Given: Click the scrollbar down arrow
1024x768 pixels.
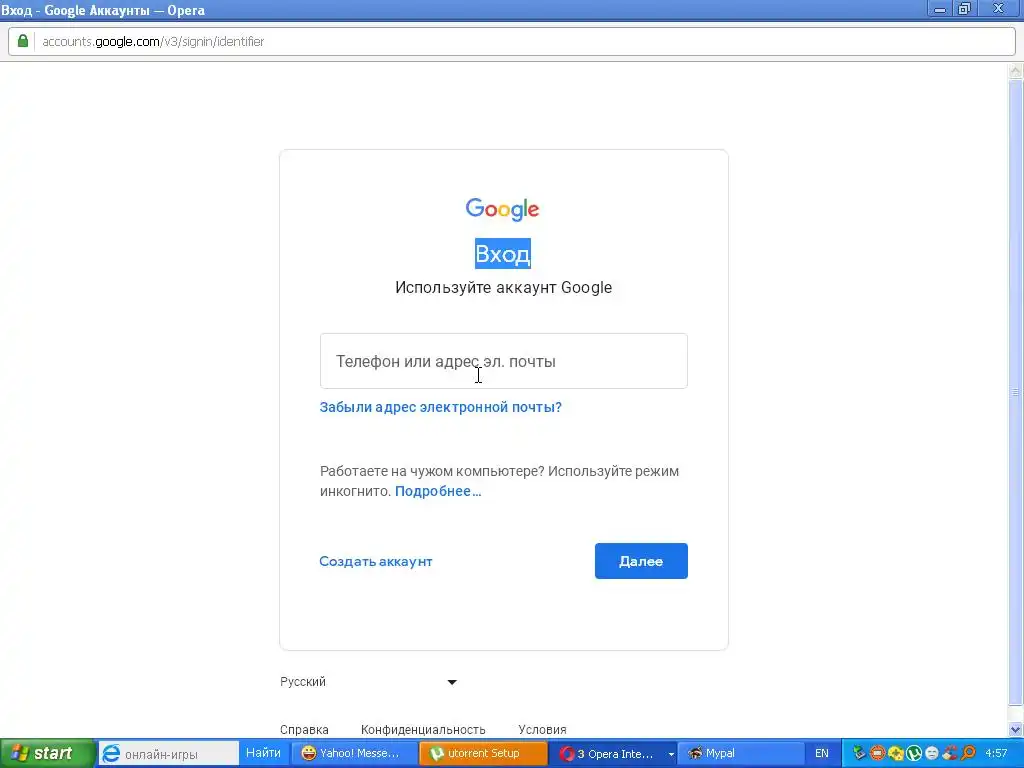Looking at the screenshot, I should click(x=1016, y=729).
